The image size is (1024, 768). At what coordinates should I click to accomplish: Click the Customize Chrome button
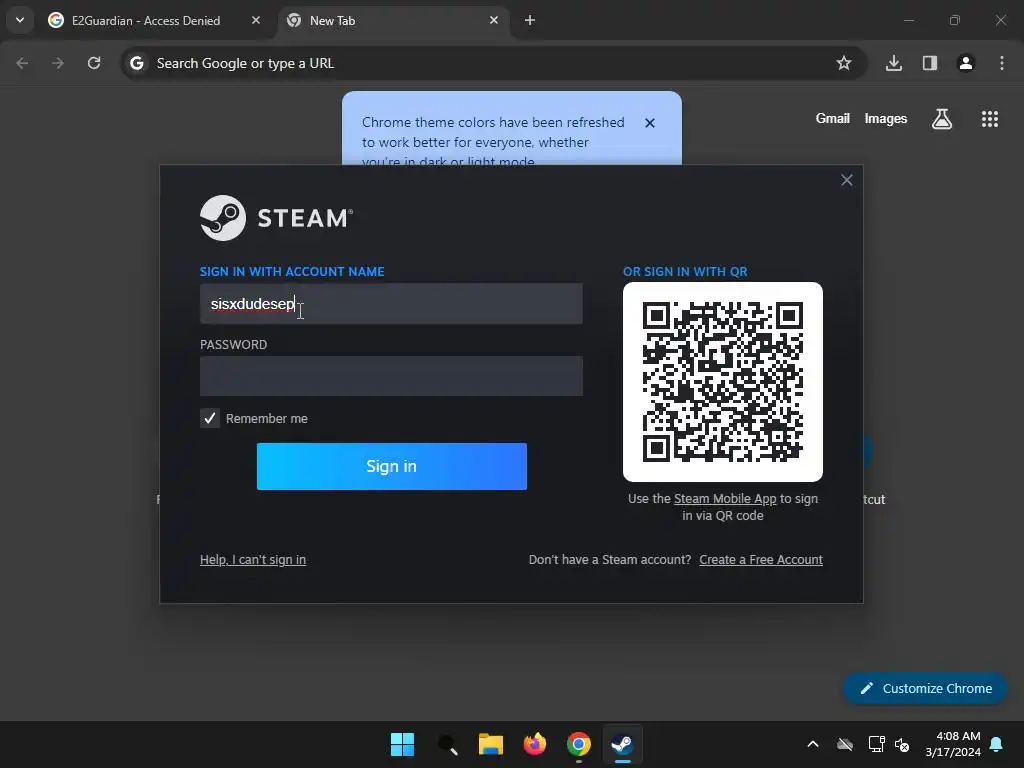click(925, 688)
